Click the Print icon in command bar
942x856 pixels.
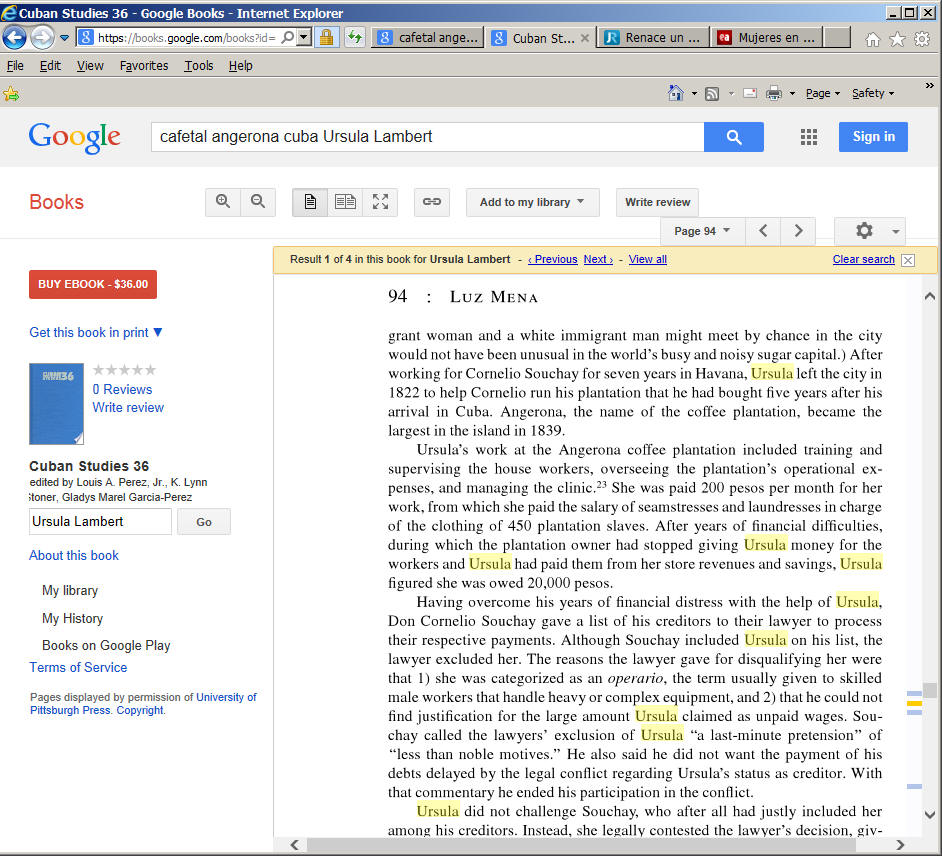(x=774, y=93)
